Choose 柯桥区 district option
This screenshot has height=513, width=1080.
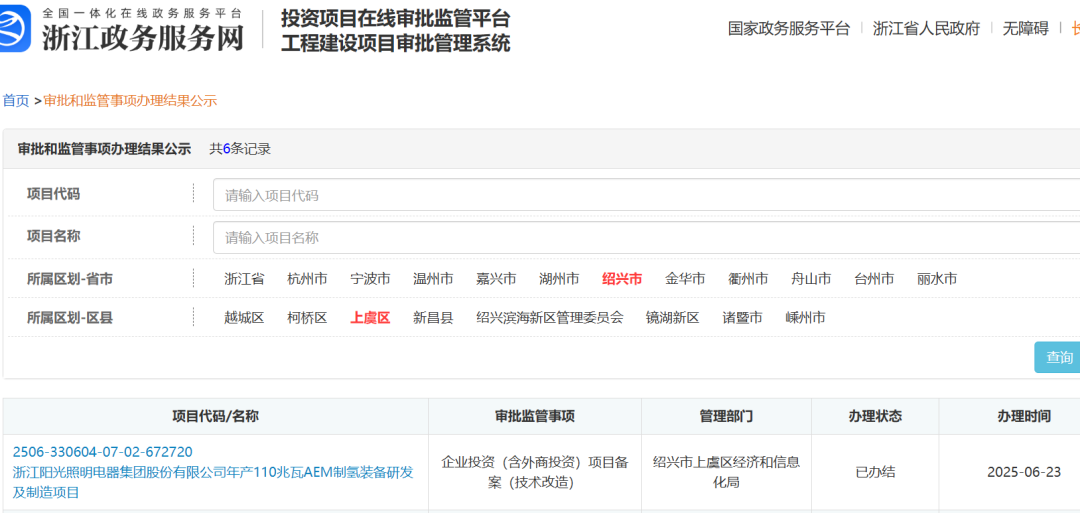pos(307,318)
